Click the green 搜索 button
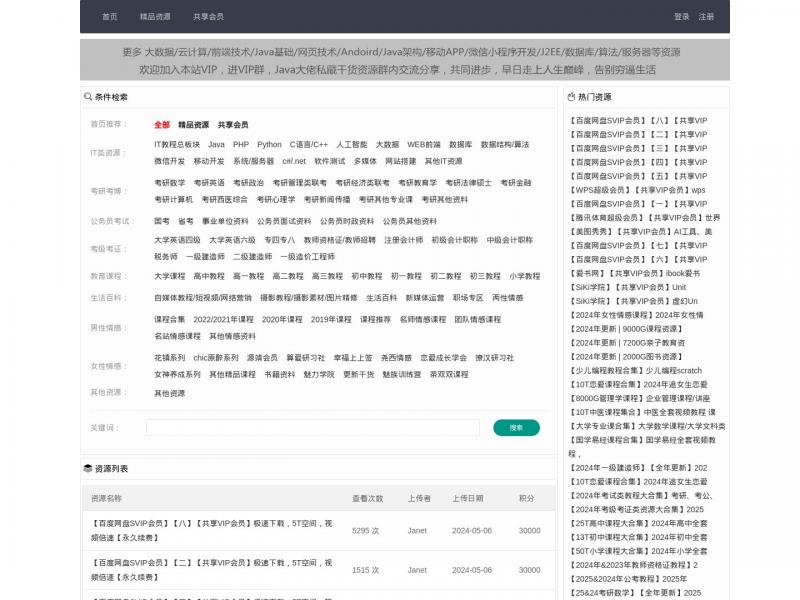 516,428
